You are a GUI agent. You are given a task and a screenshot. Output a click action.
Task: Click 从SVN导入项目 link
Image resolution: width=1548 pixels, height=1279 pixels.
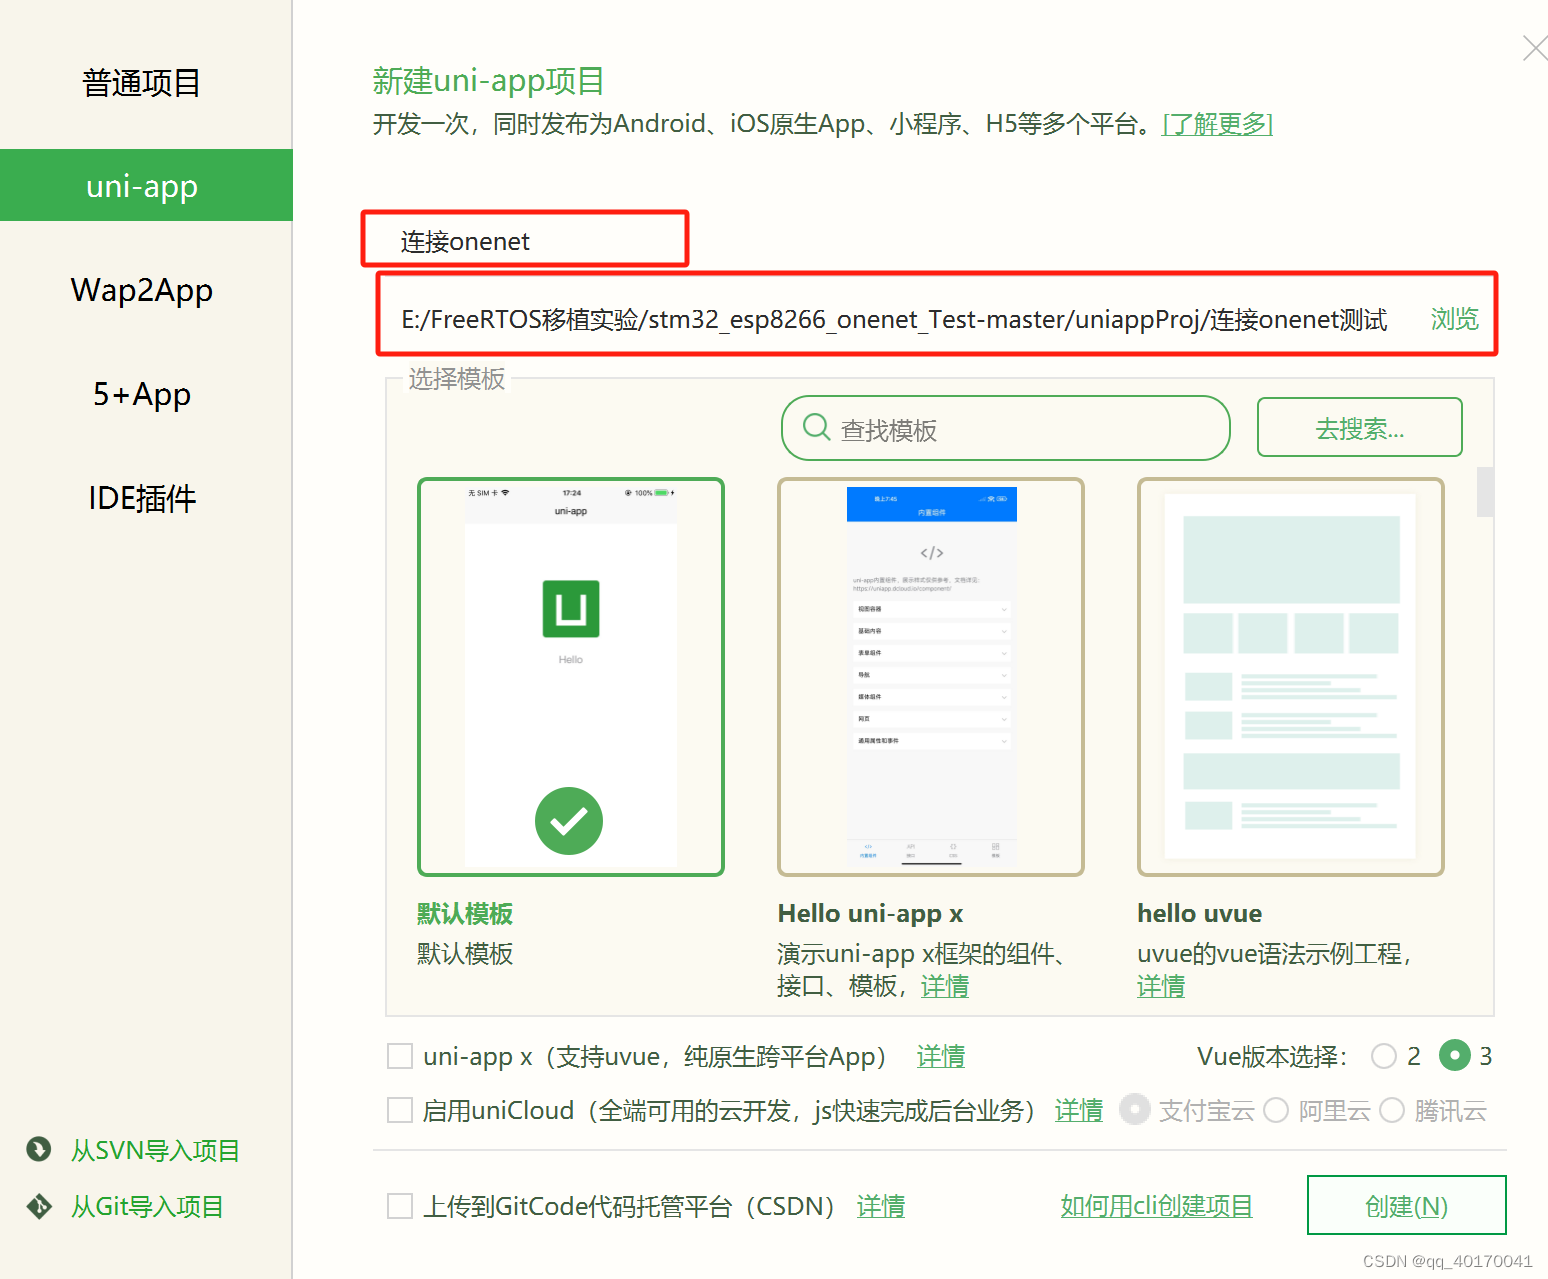click(x=155, y=1150)
